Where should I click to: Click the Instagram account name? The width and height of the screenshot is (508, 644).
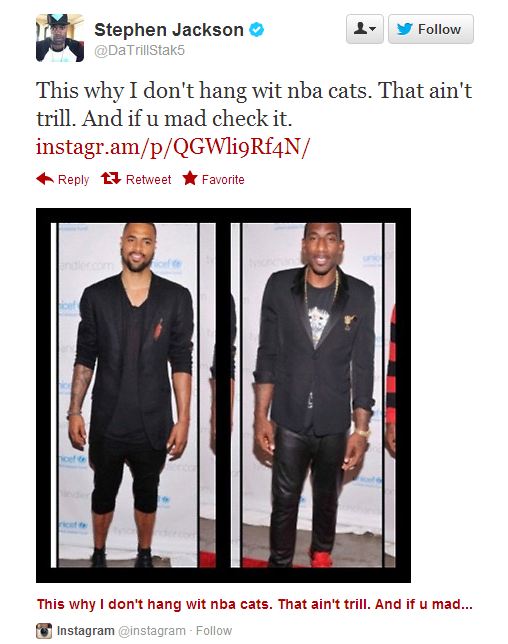[x=85, y=630]
